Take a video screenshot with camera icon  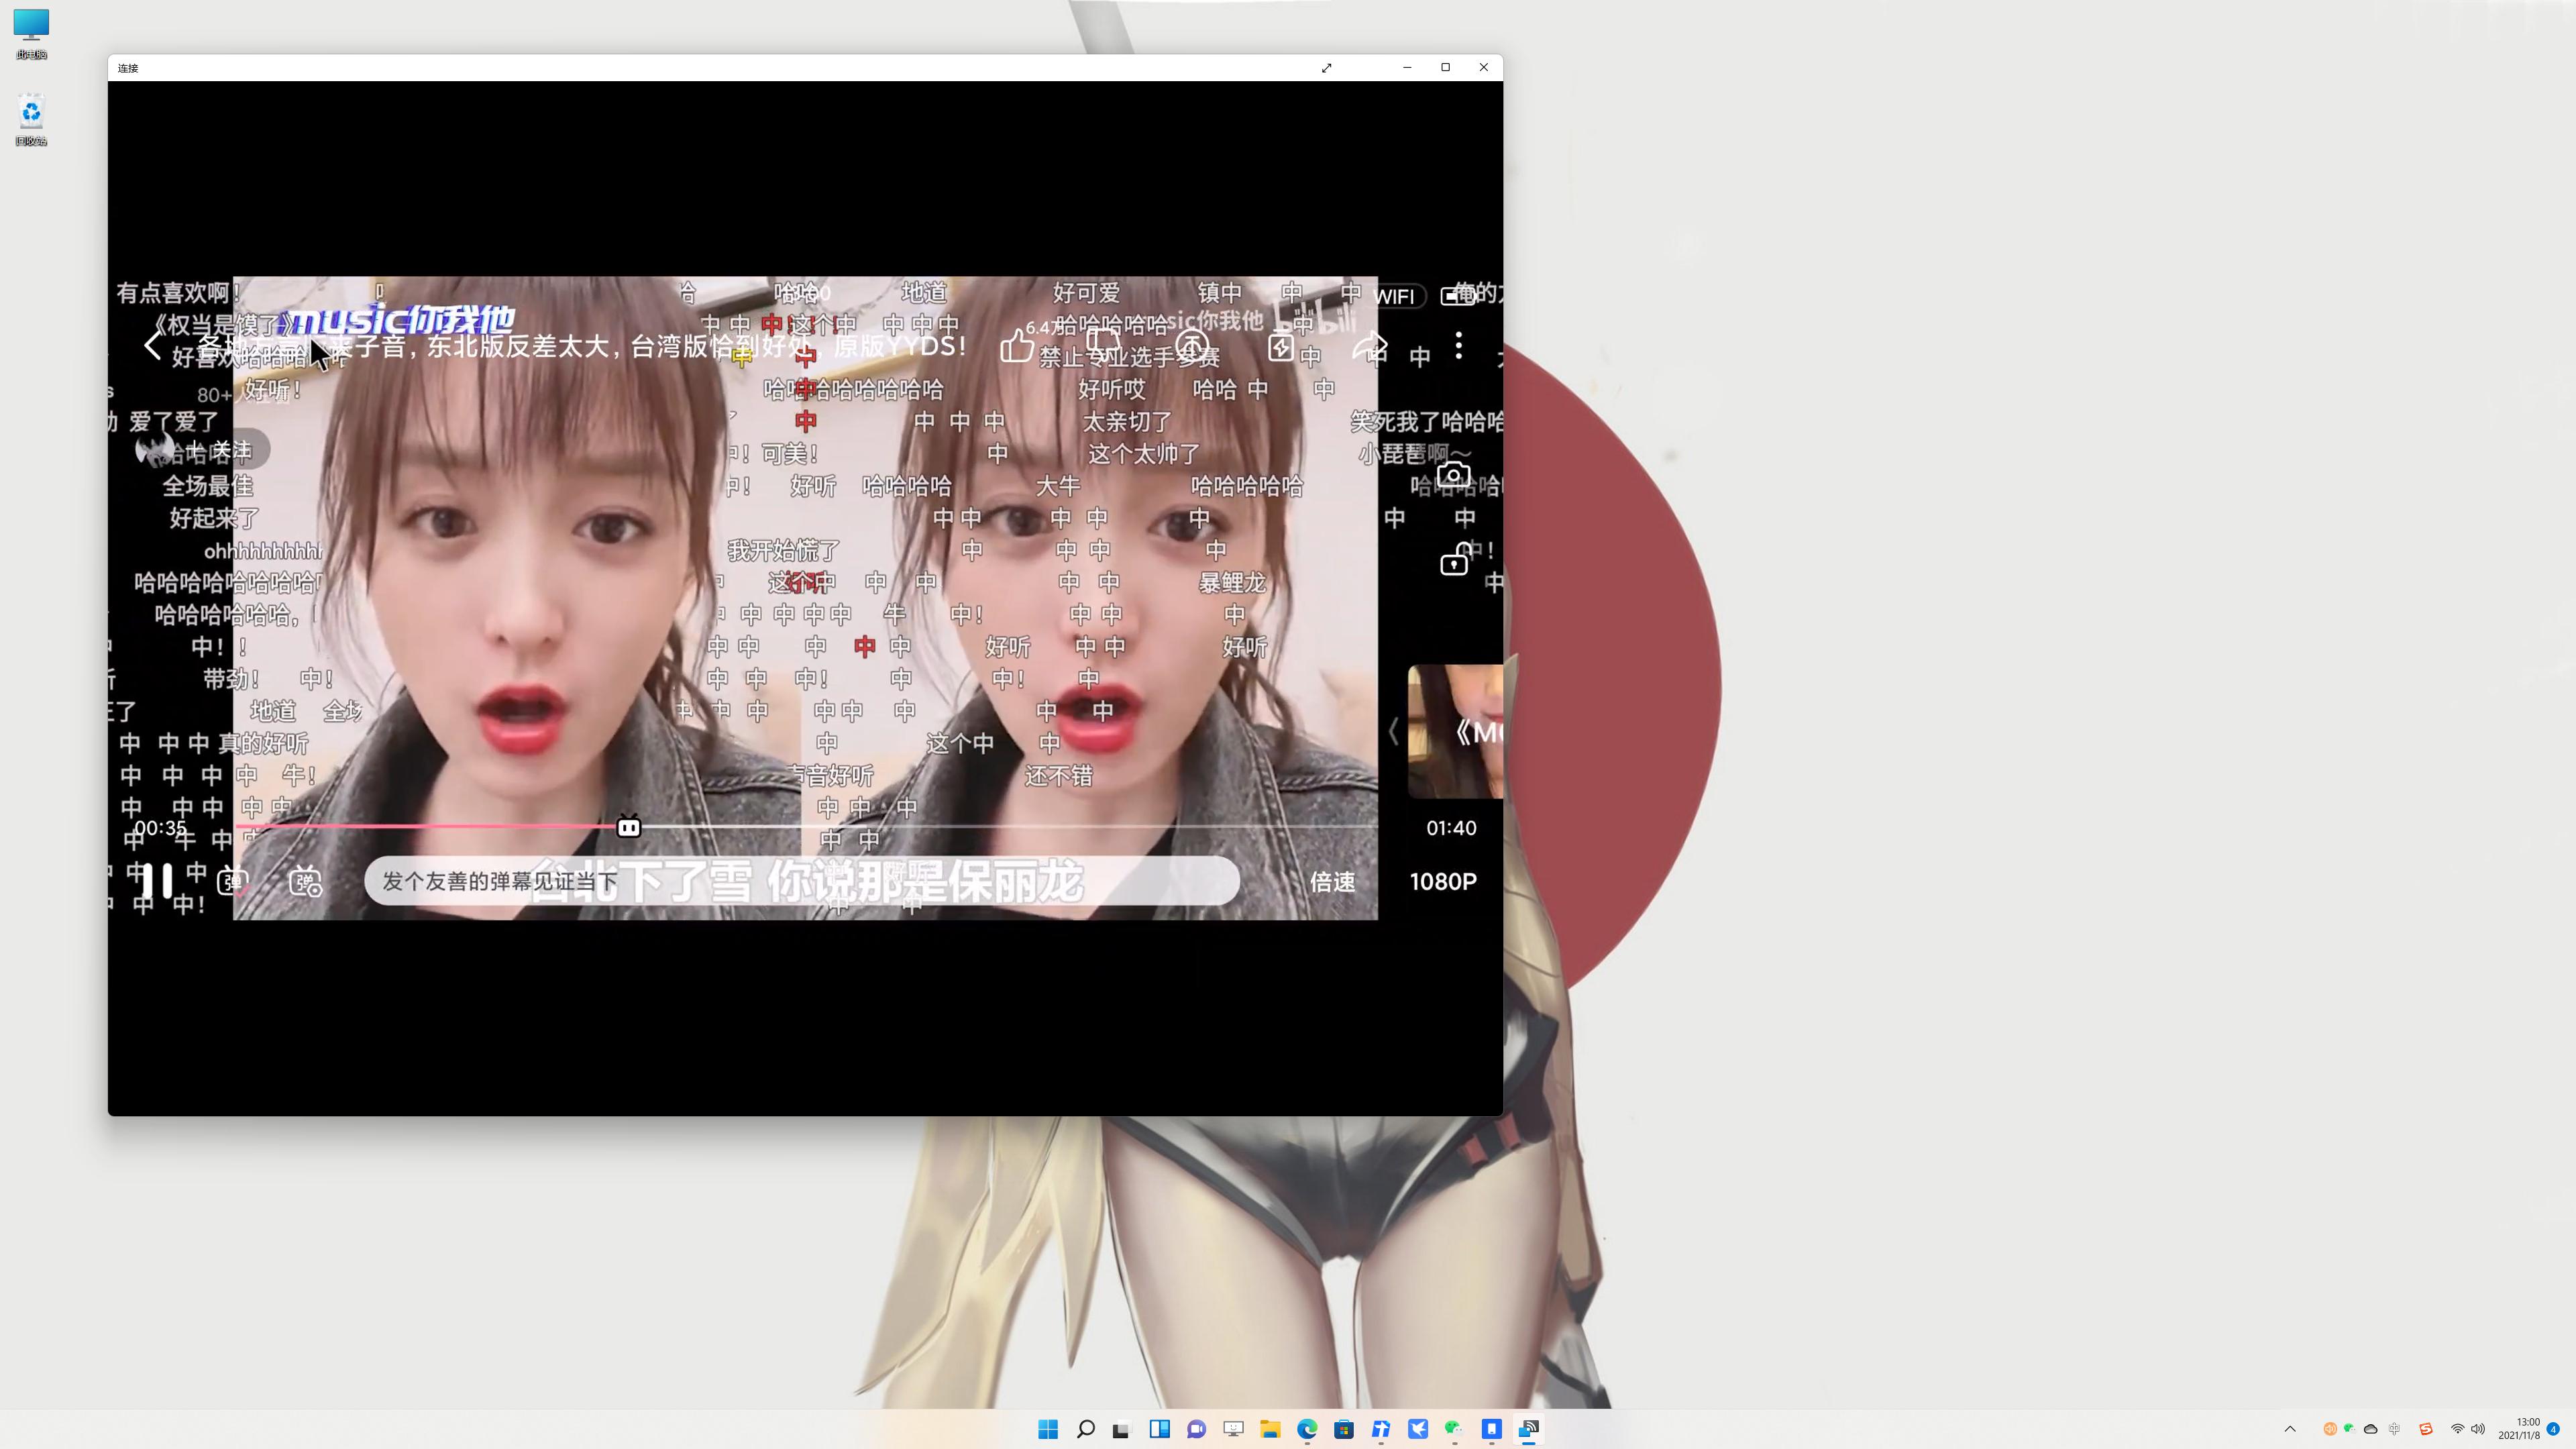[1453, 475]
